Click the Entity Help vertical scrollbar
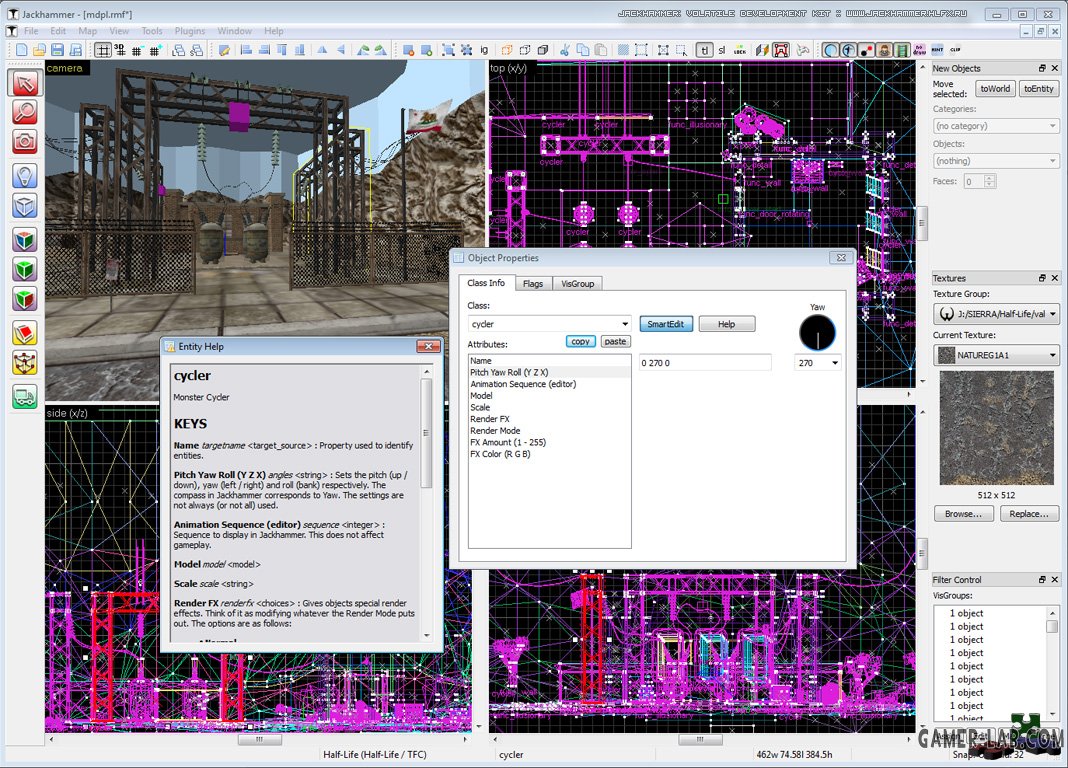 coord(427,504)
